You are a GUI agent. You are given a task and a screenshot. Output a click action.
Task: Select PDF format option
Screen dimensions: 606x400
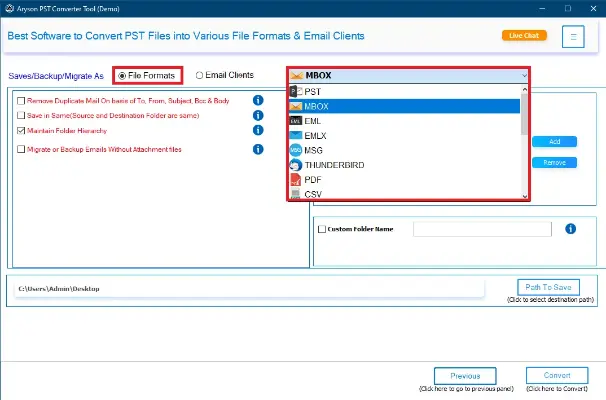[x=404, y=180]
